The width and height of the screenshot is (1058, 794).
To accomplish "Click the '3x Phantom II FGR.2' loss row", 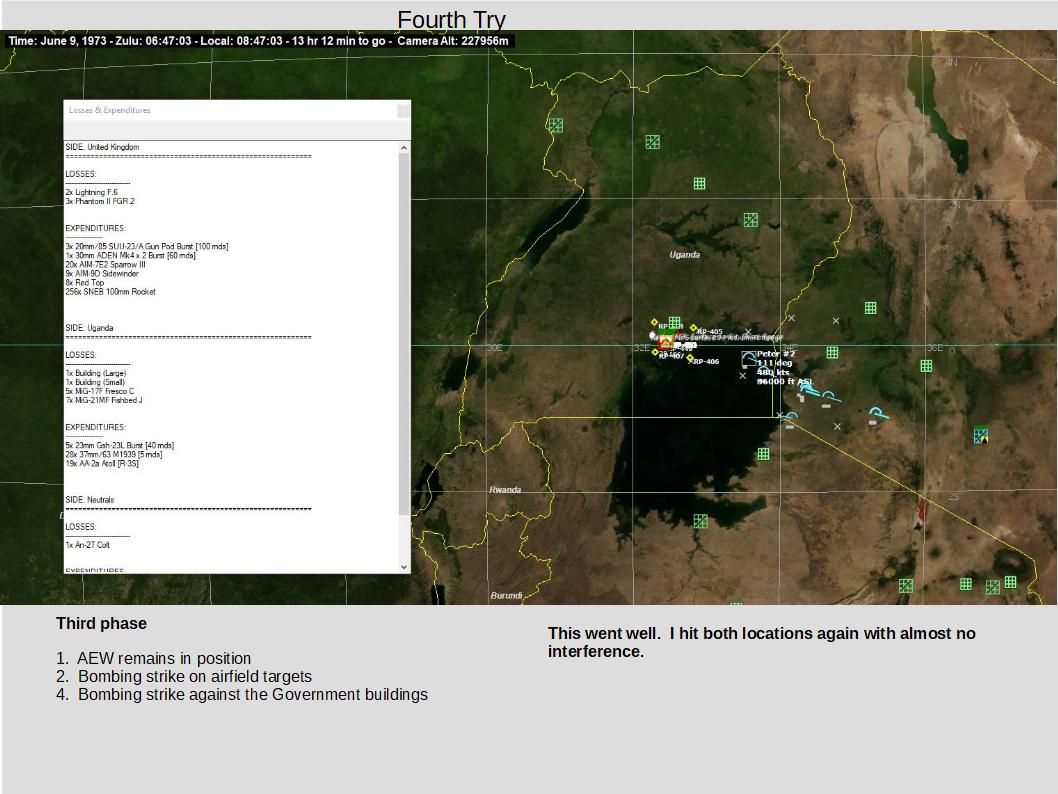I will coord(100,201).
